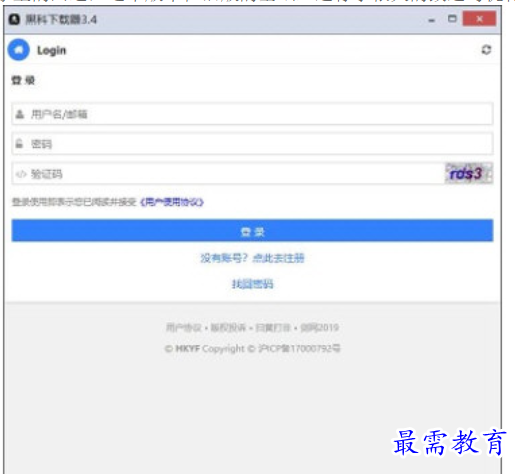Submit with the blue 登录 button
Image resolution: width=515 pixels, height=474 pixels.
[252, 231]
